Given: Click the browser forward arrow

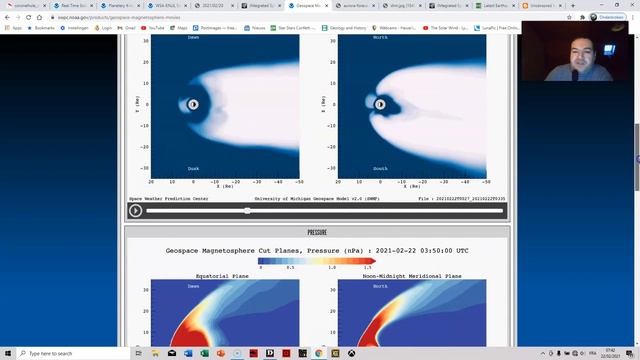Looking at the screenshot, I should [x=18, y=17].
